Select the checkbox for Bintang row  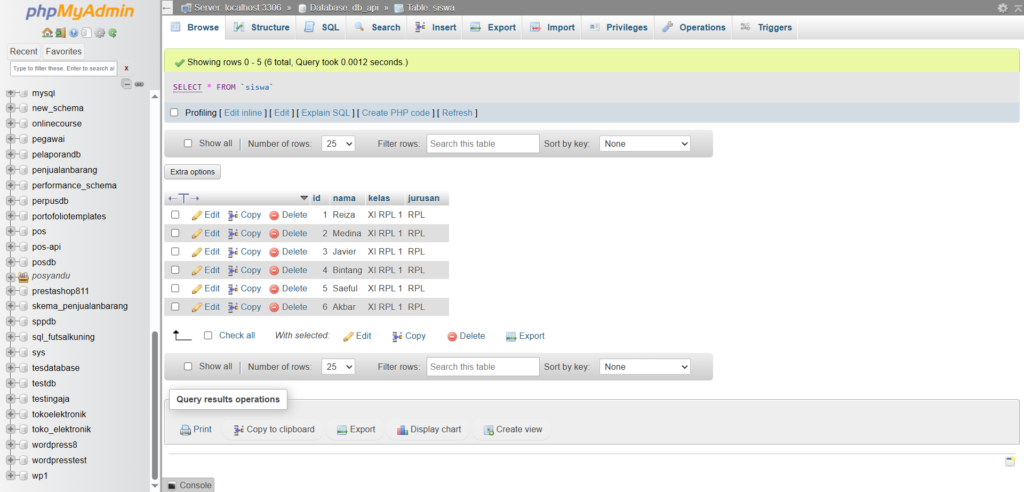175,270
